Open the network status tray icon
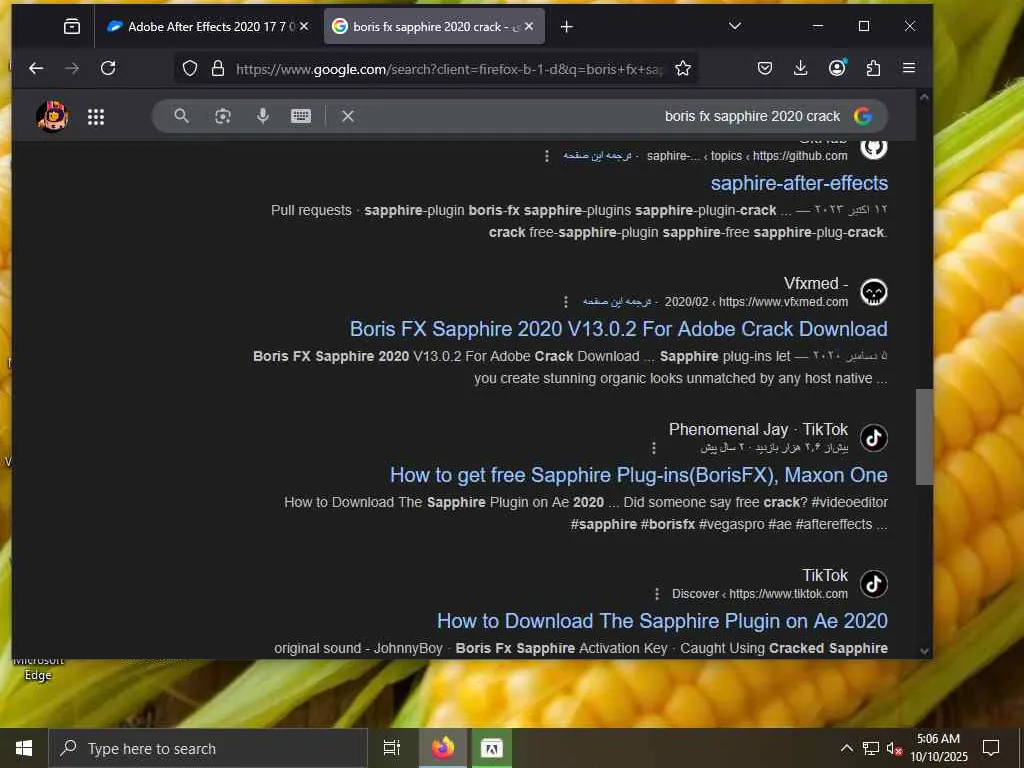Viewport: 1024px width, 768px height. (871, 748)
